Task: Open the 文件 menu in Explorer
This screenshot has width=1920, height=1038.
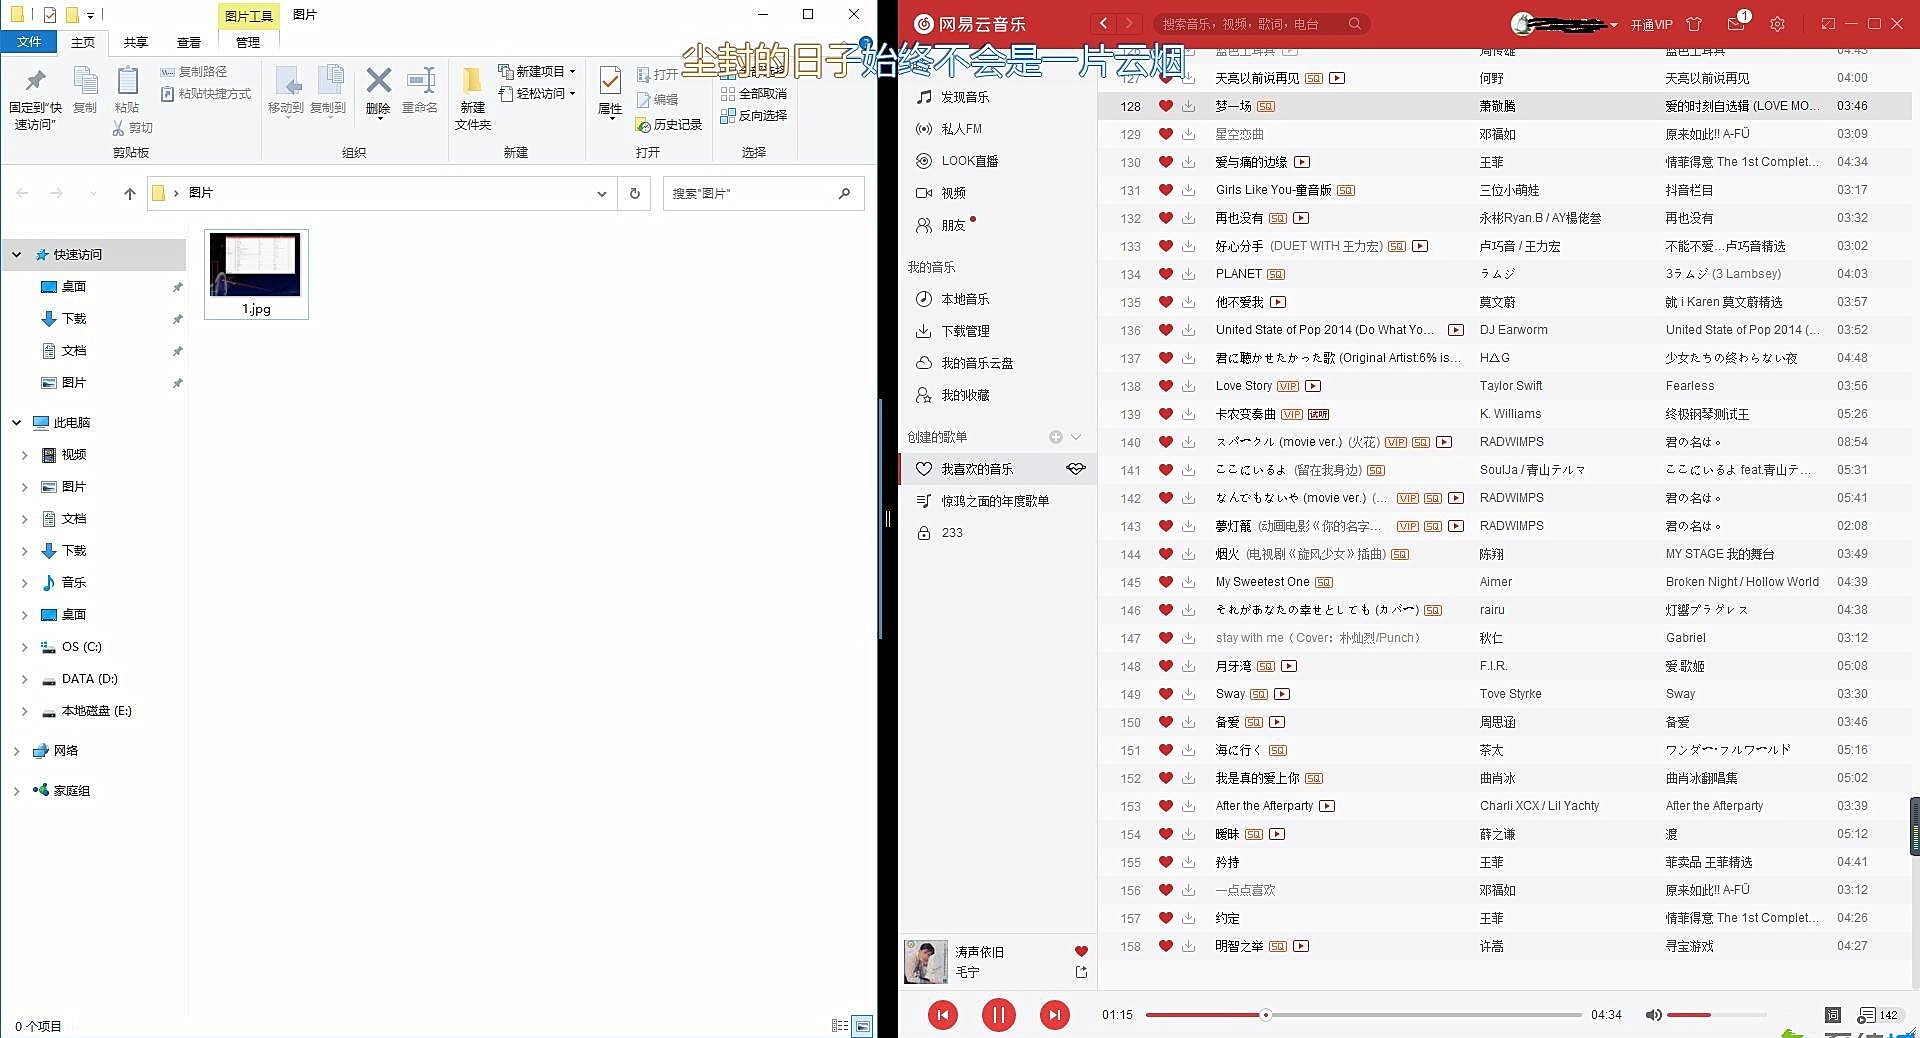Action: click(x=29, y=42)
